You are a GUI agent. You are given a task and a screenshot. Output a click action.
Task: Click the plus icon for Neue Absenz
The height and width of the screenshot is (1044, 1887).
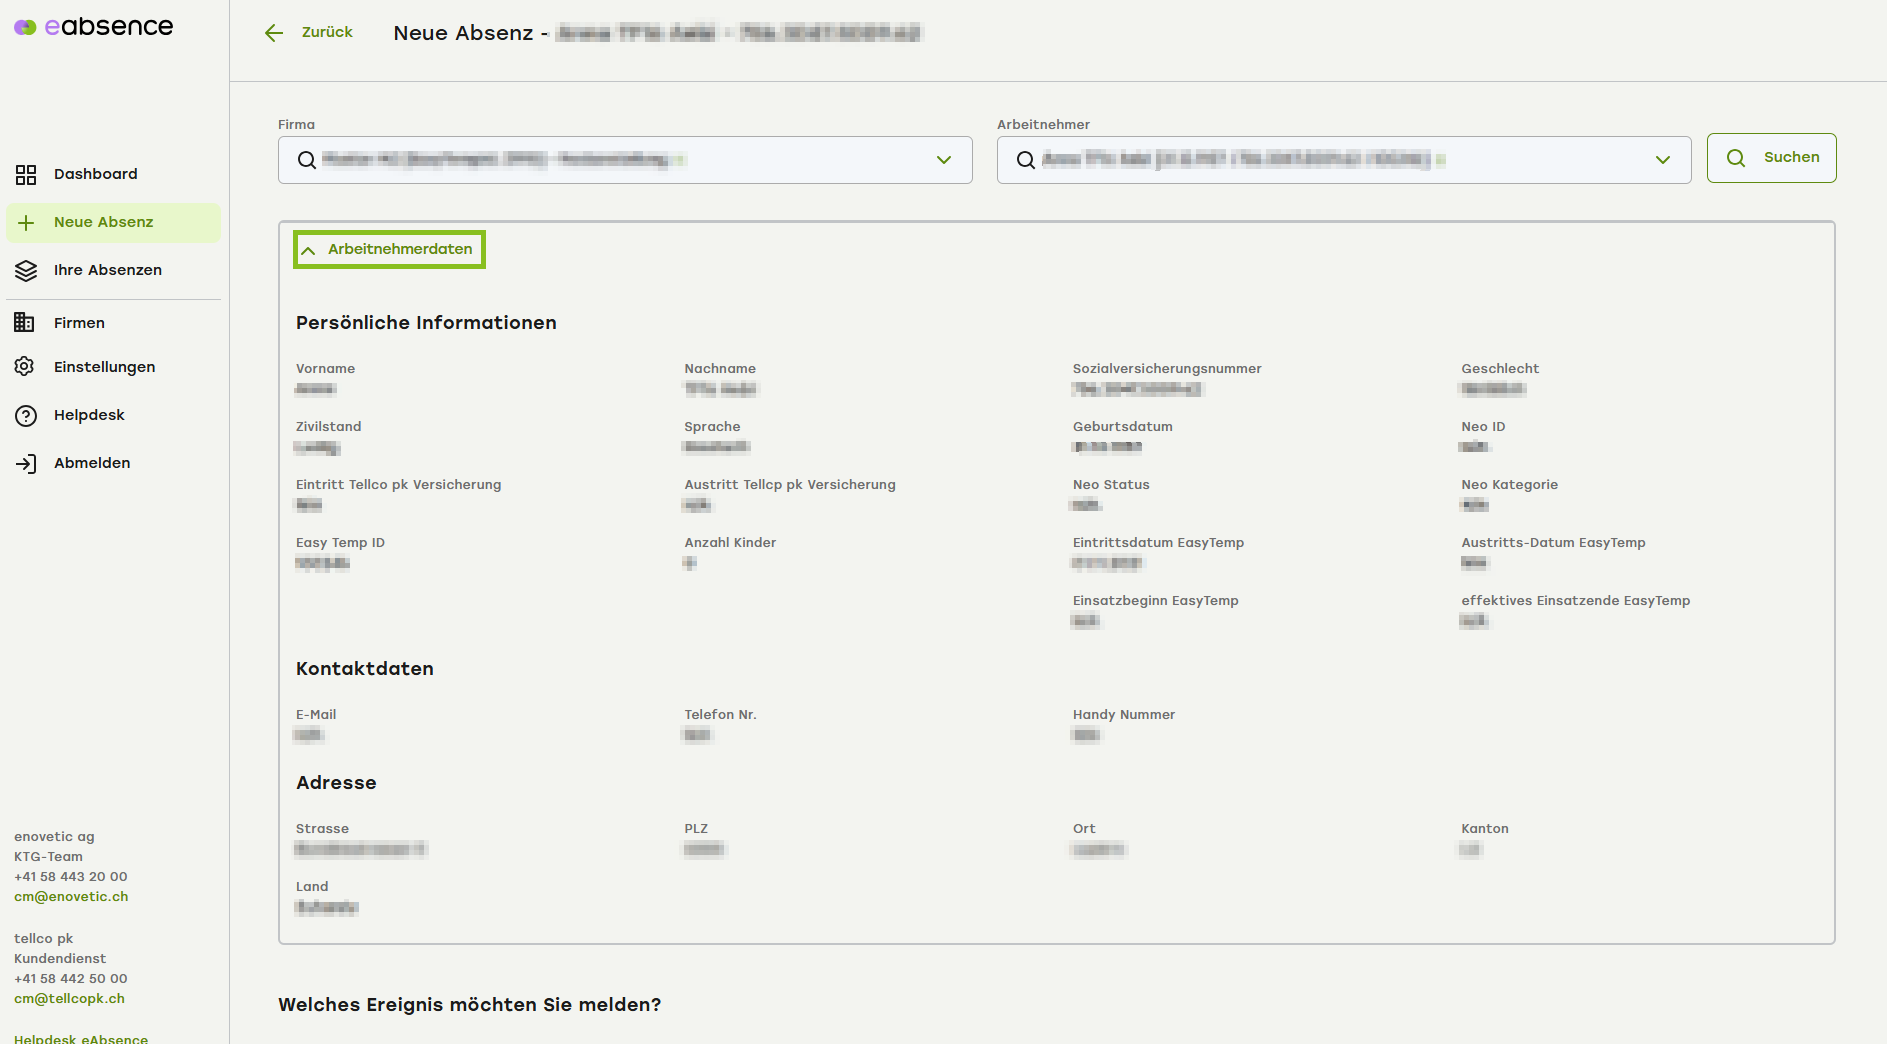26,223
